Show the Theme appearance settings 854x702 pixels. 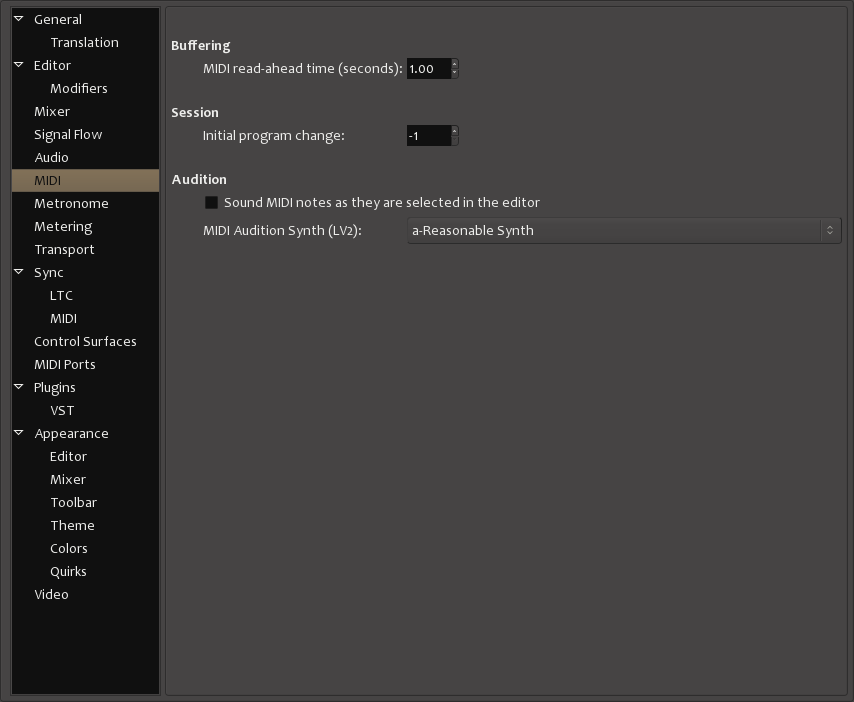pyautogui.click(x=72, y=525)
